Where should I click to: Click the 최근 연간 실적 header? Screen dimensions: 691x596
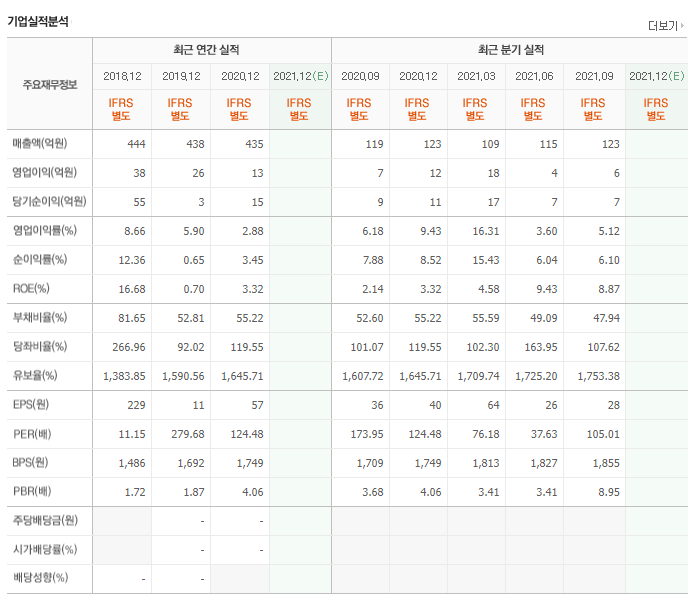pyautogui.click(x=206, y=50)
